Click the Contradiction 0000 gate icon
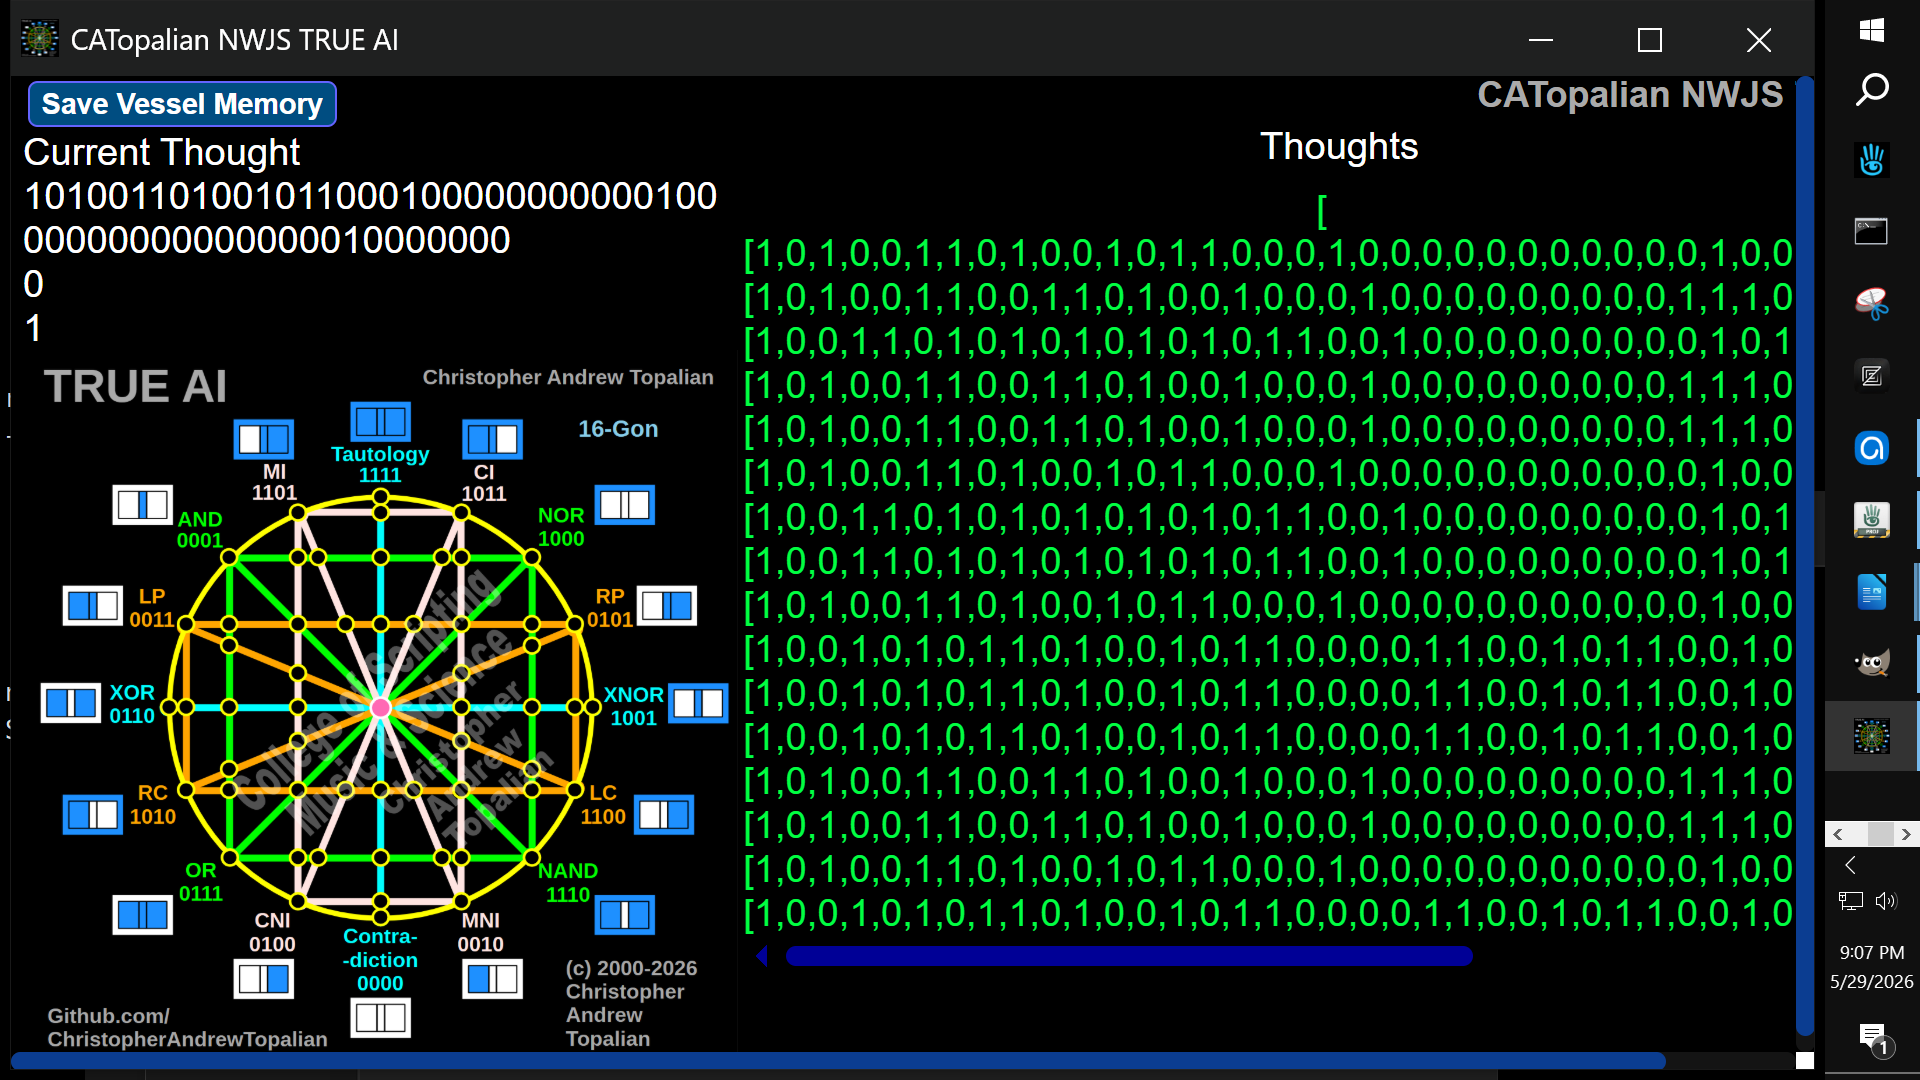This screenshot has width=1920, height=1080. [381, 1018]
